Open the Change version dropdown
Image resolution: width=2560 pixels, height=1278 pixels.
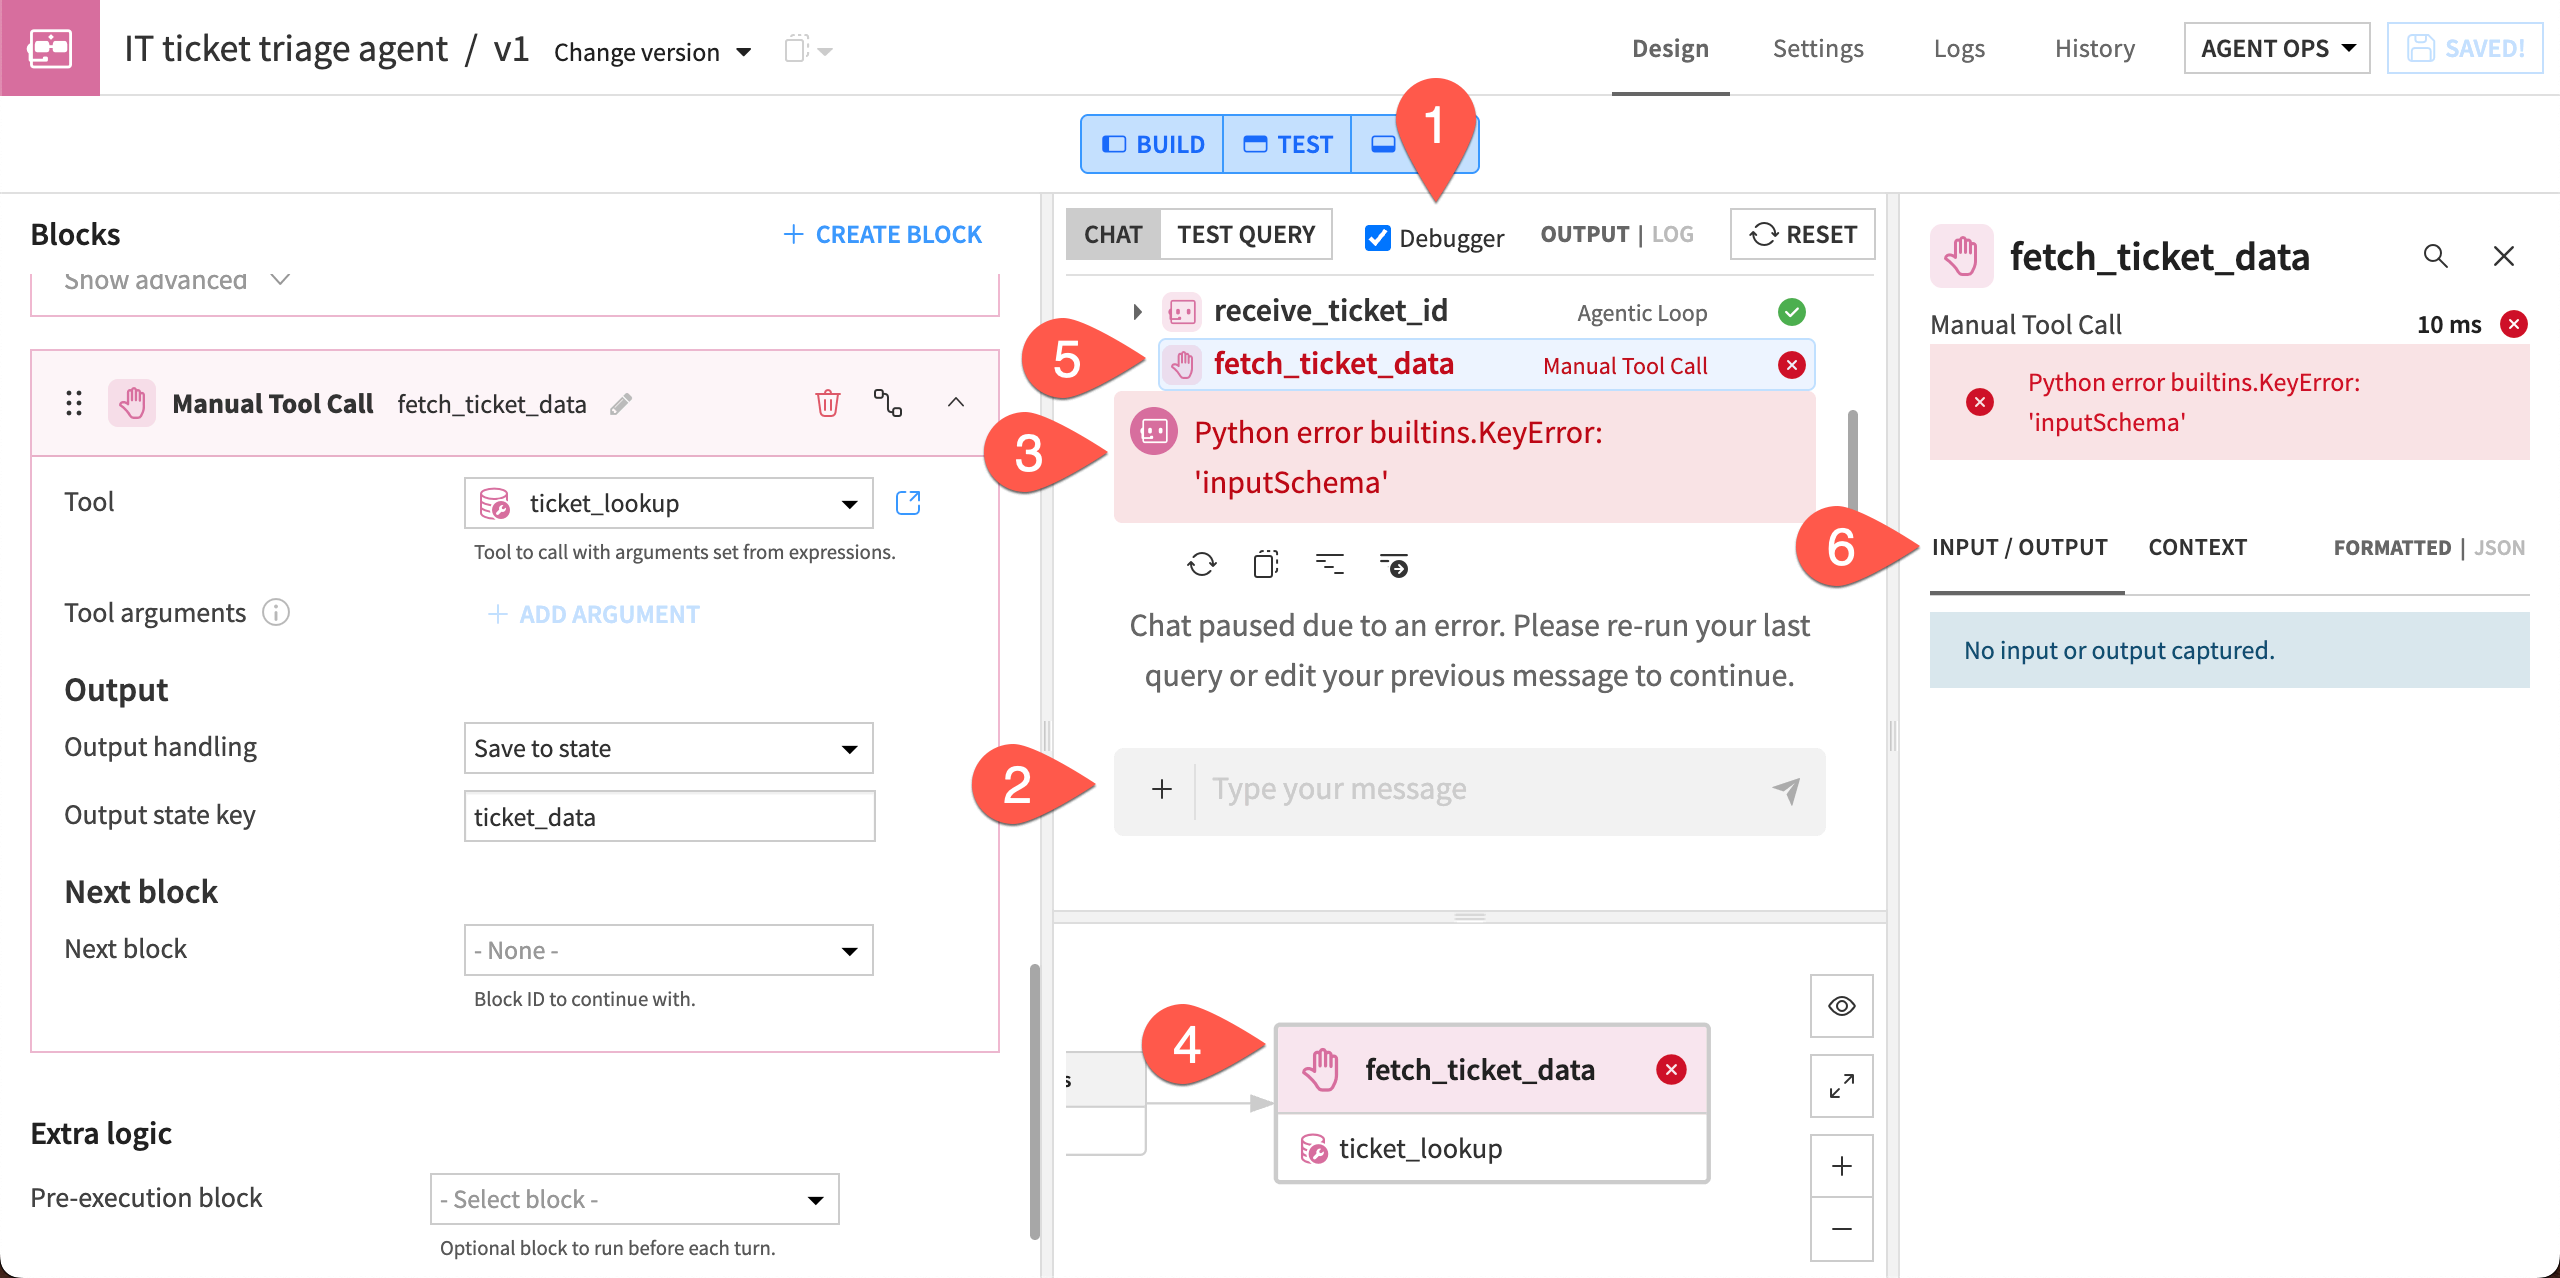tap(652, 51)
